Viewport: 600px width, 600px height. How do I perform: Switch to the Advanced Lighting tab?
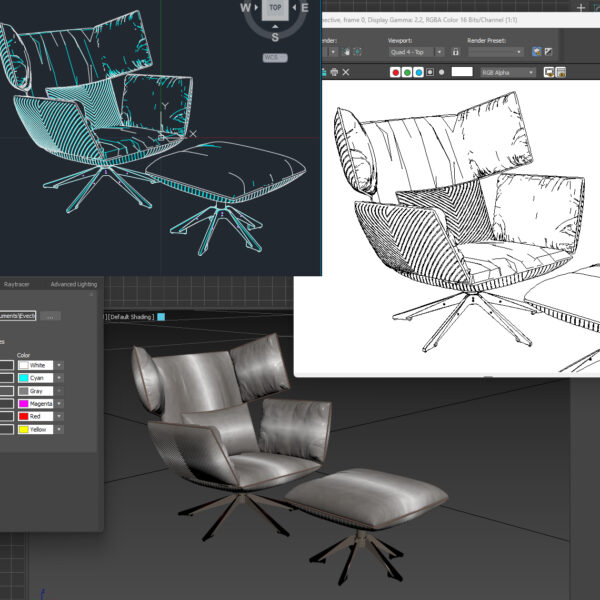73,284
